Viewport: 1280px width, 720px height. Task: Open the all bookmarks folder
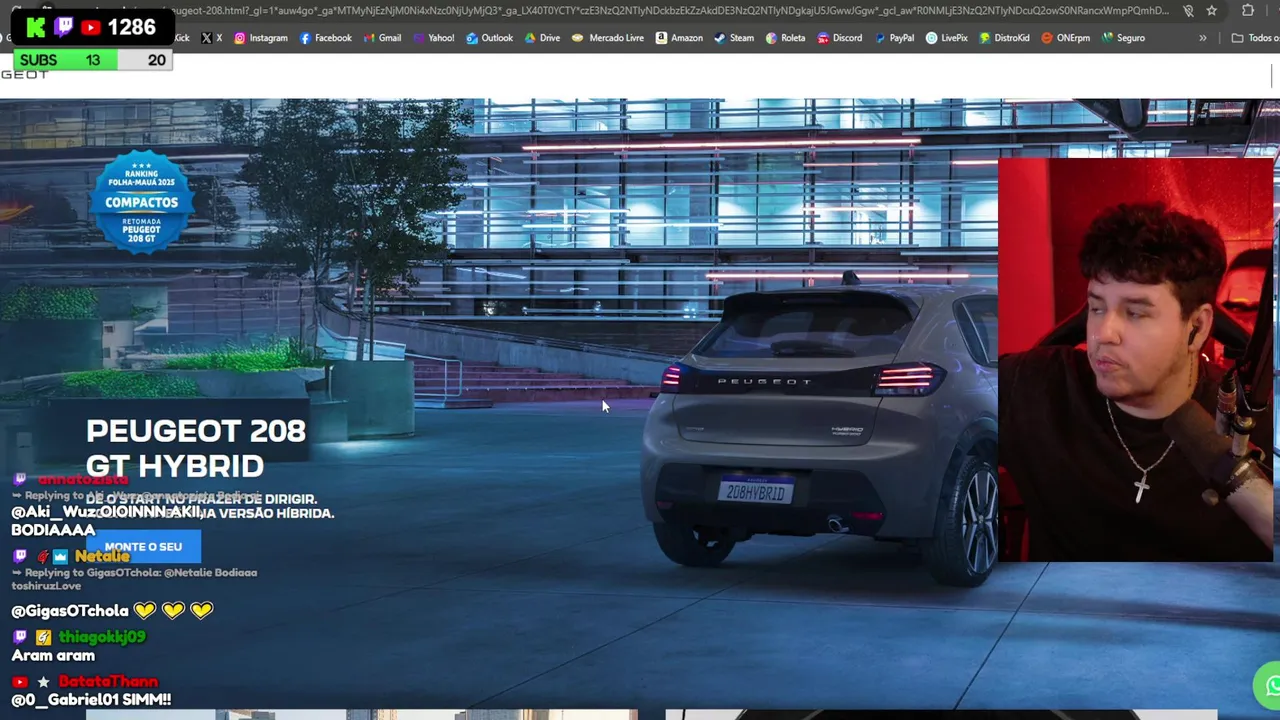(x=1255, y=38)
